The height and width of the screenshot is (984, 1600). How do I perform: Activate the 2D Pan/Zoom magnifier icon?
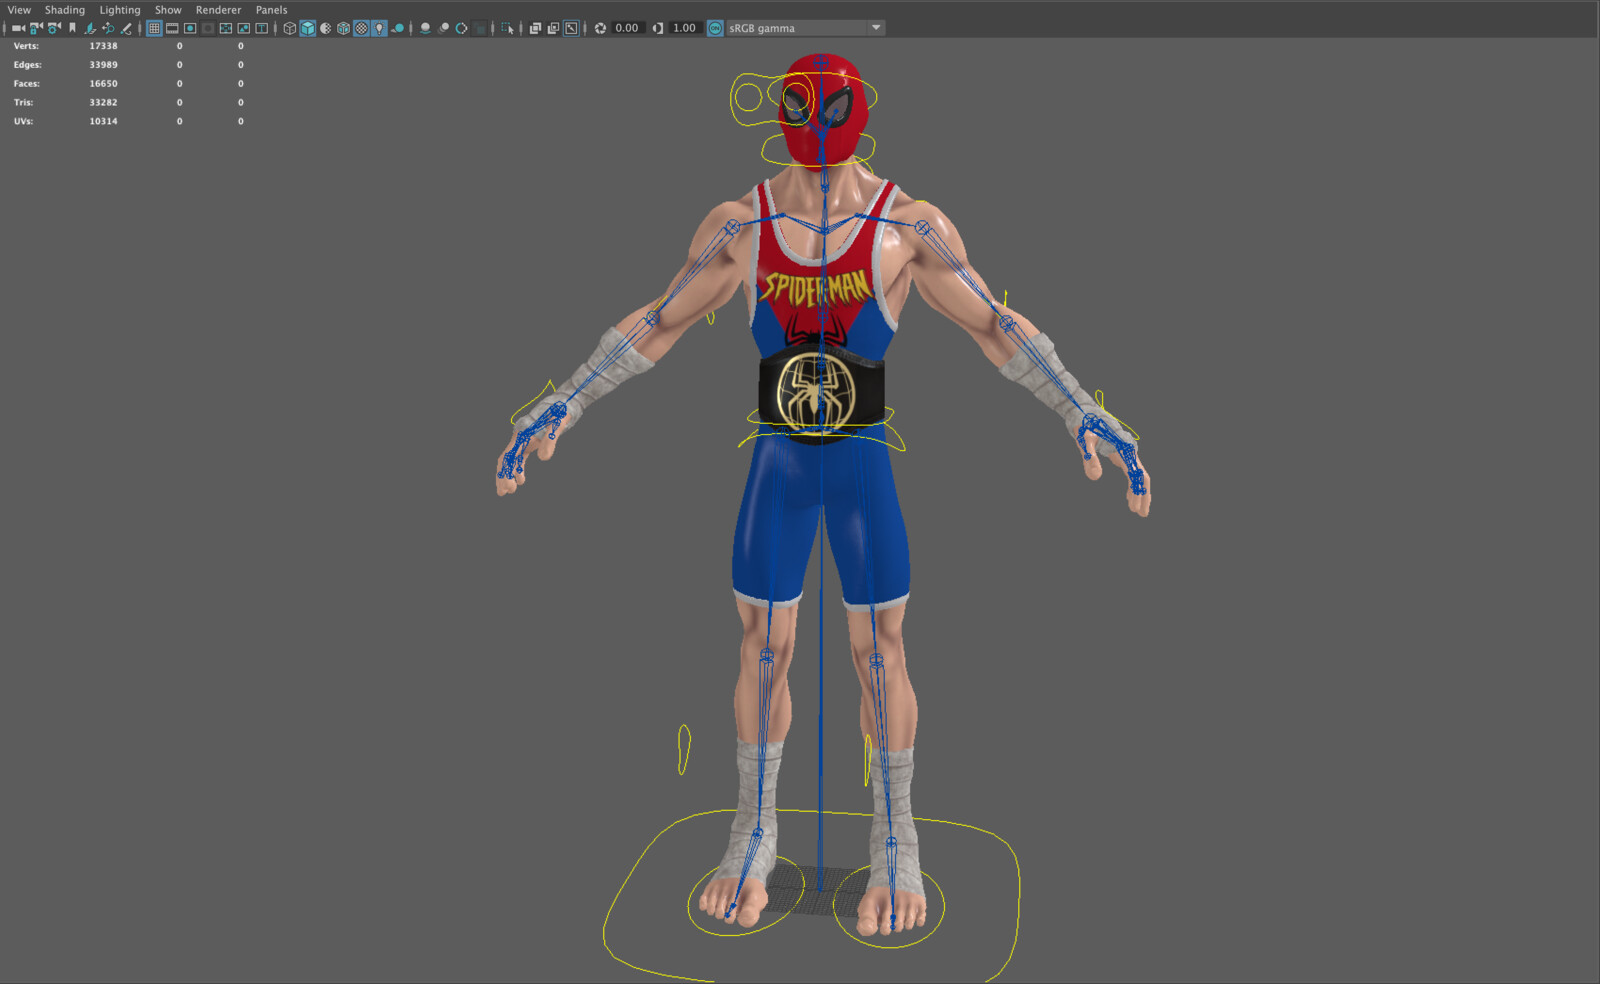(108, 28)
